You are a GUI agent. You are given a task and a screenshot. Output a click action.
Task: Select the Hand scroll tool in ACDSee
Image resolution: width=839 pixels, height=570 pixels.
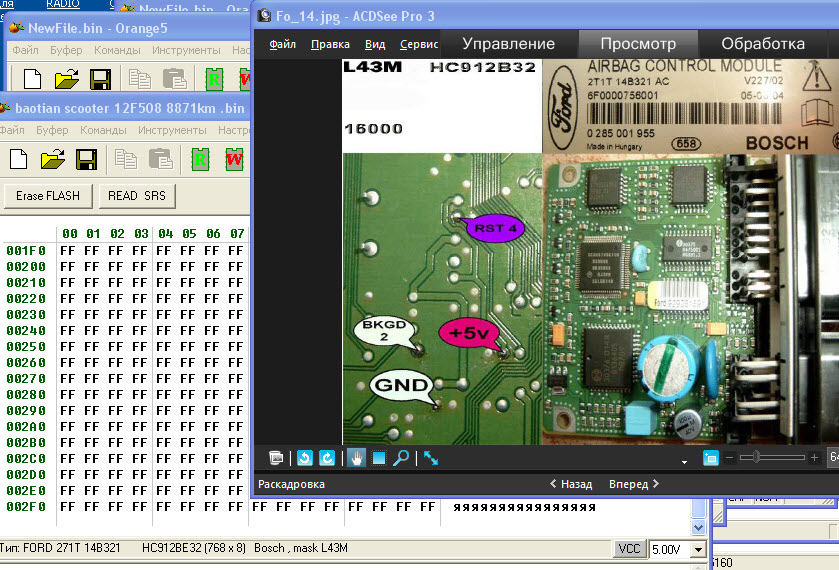click(356, 458)
